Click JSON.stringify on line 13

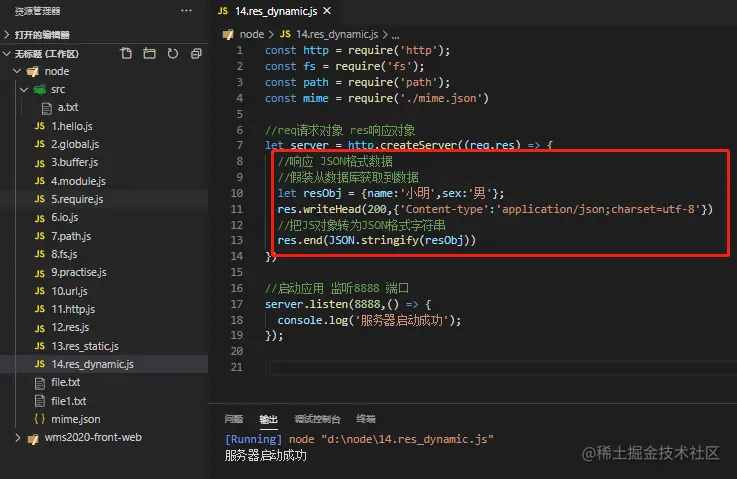coord(374,240)
